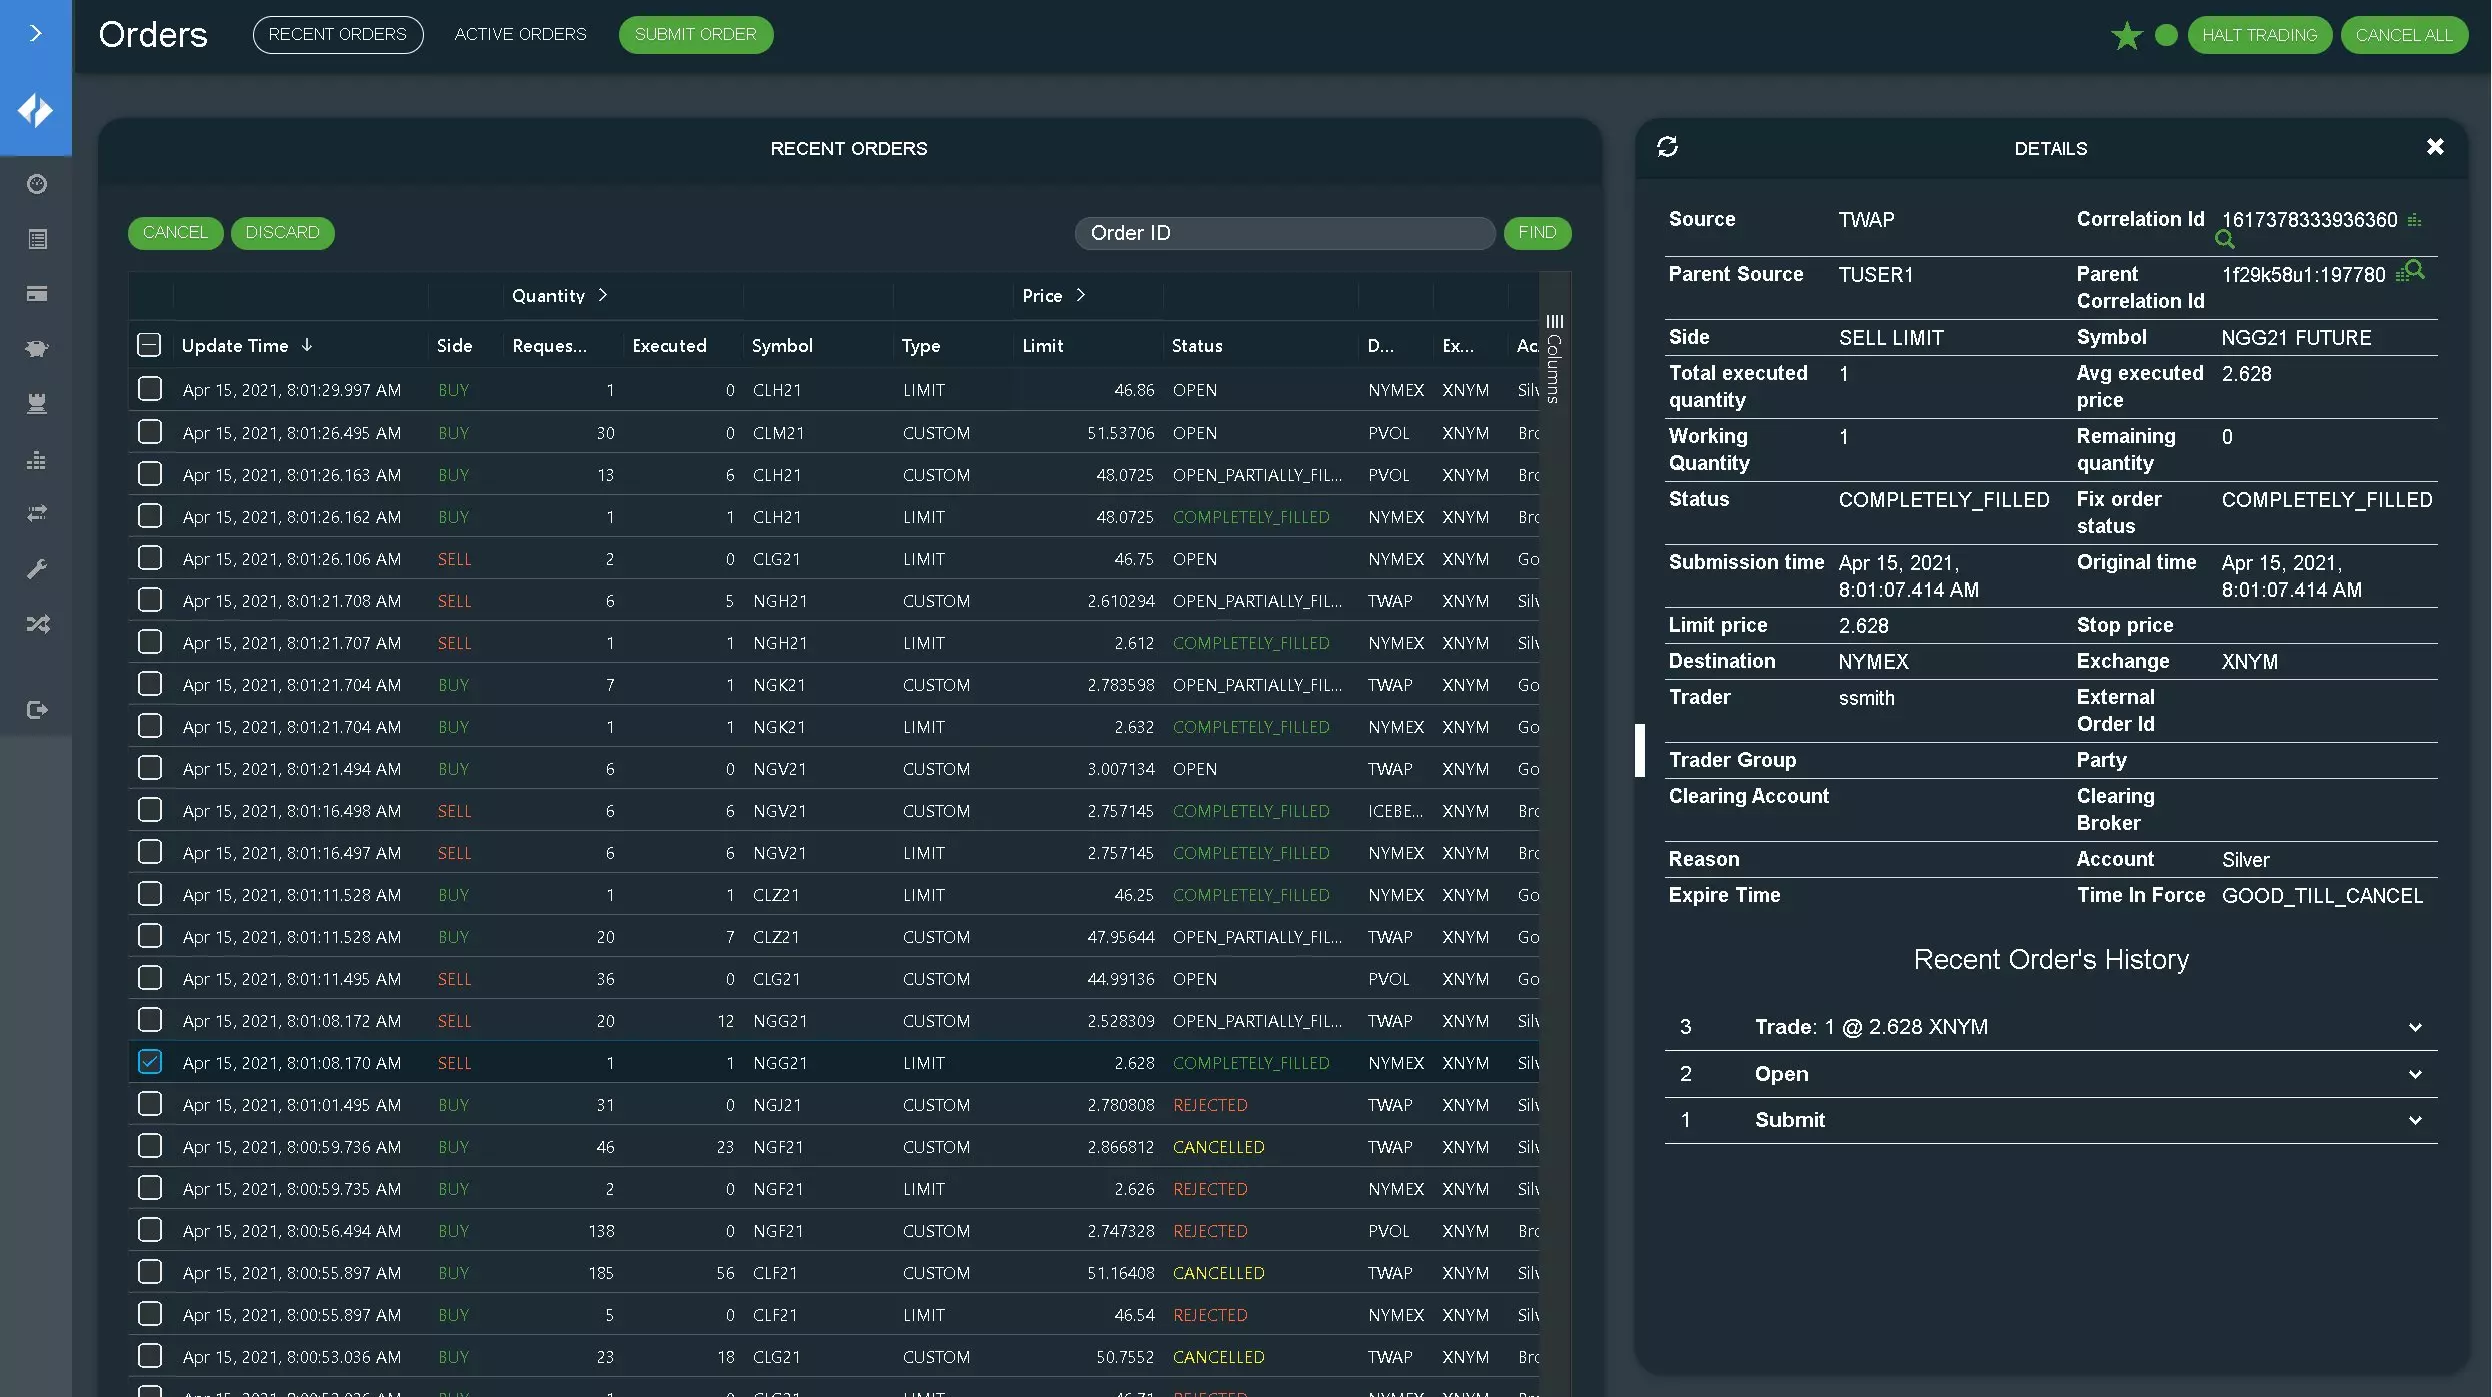Image resolution: width=2492 pixels, height=1397 pixels.
Task: Expand the Price column group
Action: [1081, 295]
